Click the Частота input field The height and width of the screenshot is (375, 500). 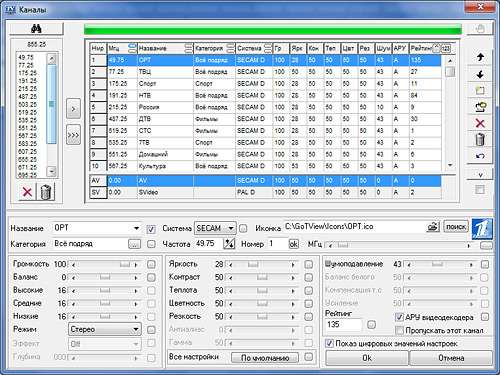[x=208, y=244]
